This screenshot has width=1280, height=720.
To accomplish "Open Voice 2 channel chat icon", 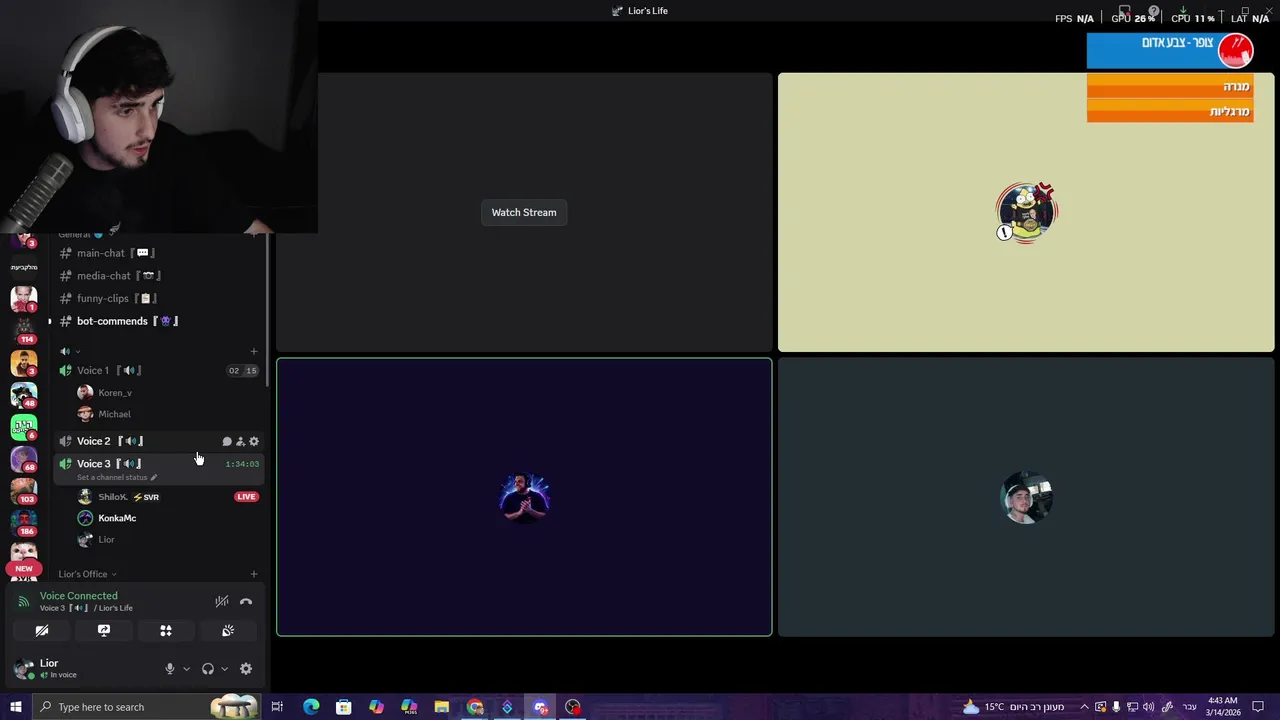I will click(227, 441).
